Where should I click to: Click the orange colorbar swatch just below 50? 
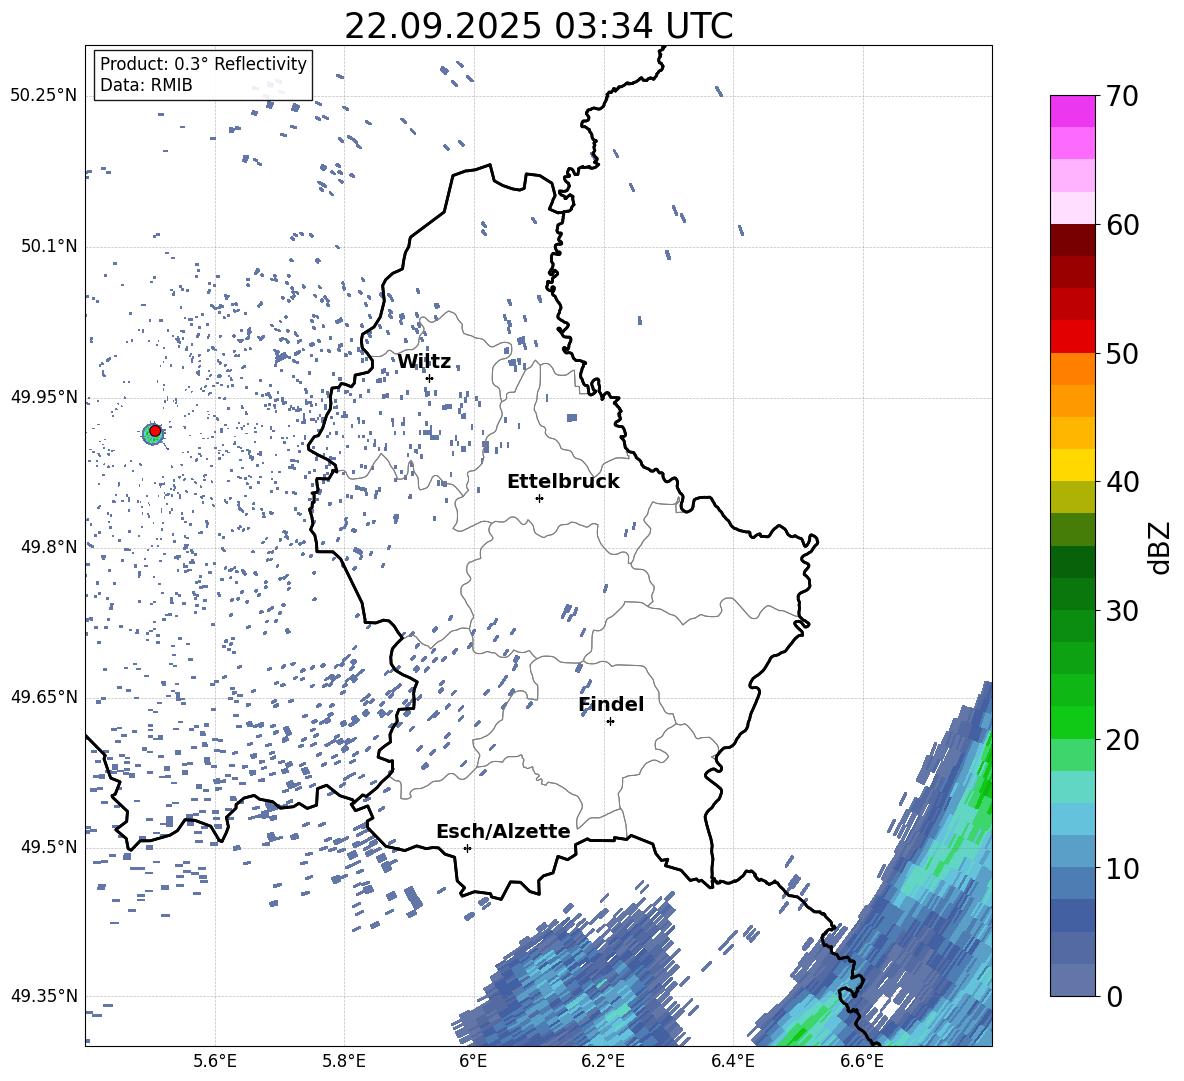tap(1072, 369)
